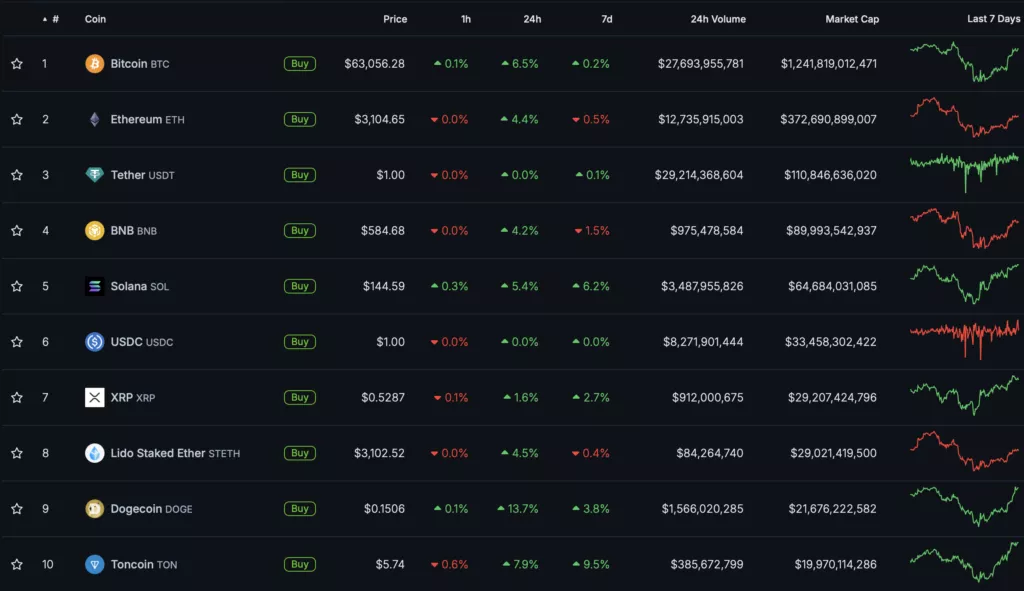Click Buy in the Dogecoin row

[300, 508]
